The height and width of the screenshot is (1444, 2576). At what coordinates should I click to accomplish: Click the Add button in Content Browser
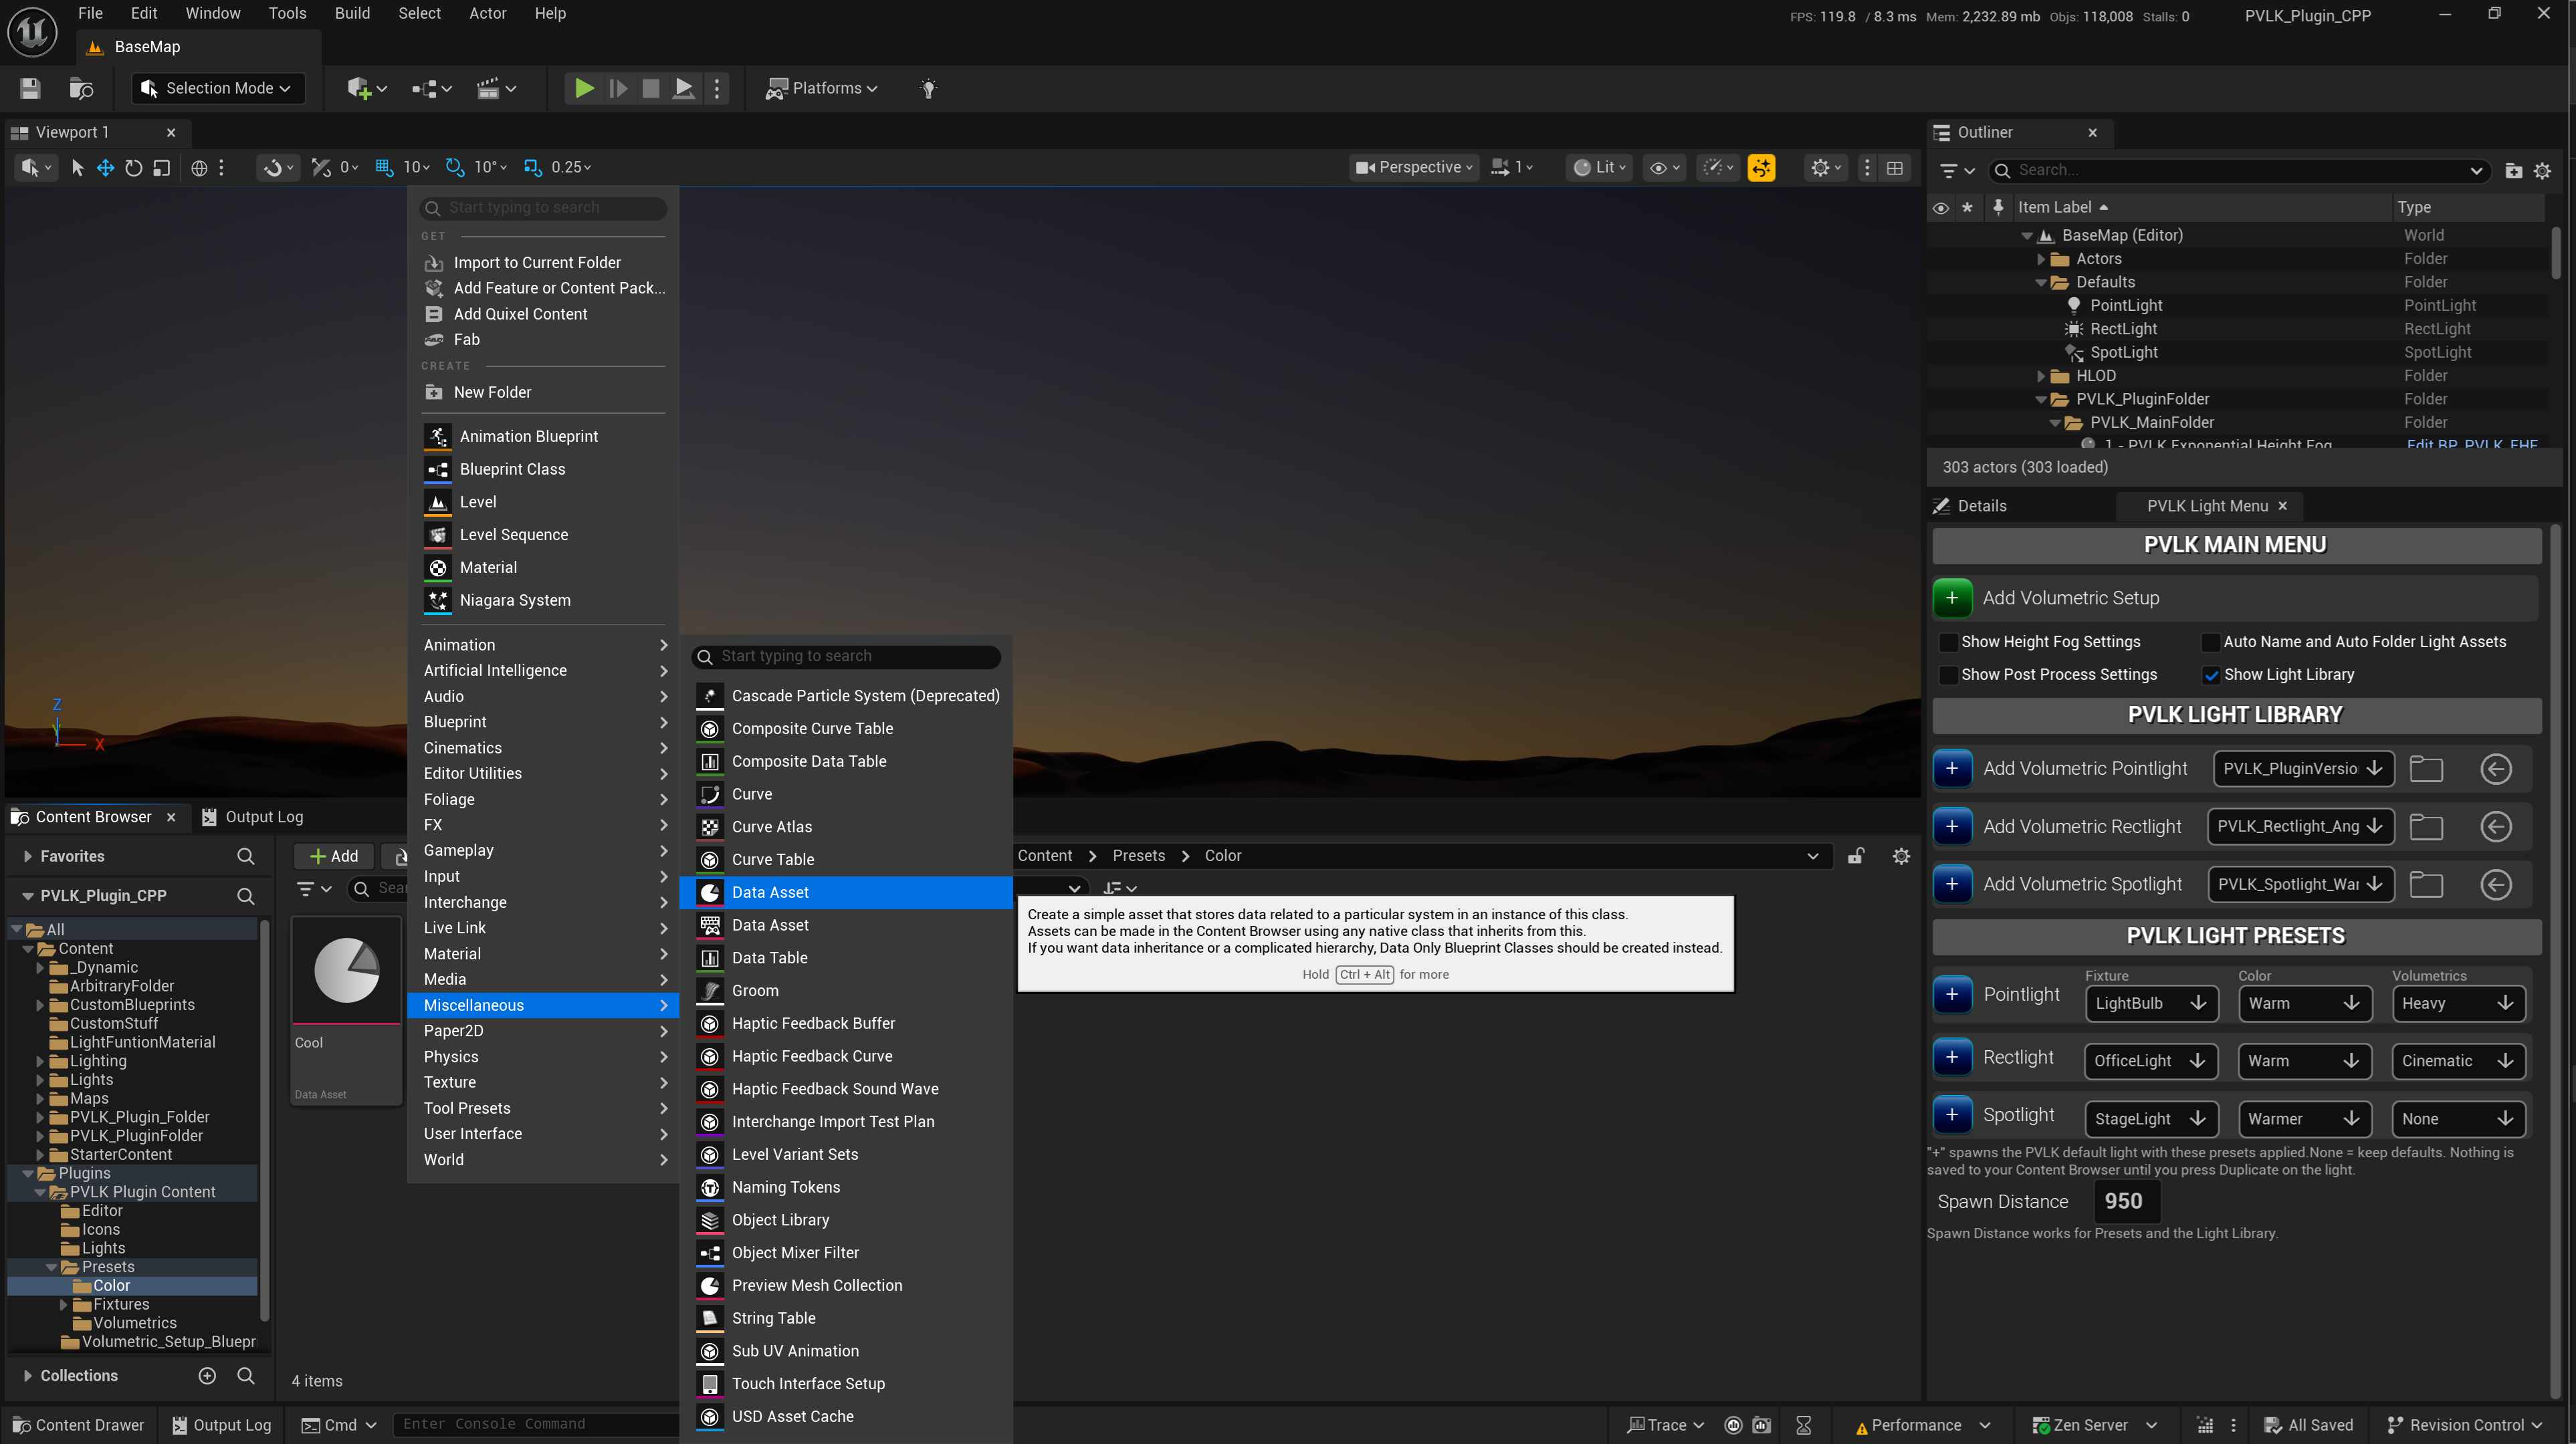(x=334, y=856)
